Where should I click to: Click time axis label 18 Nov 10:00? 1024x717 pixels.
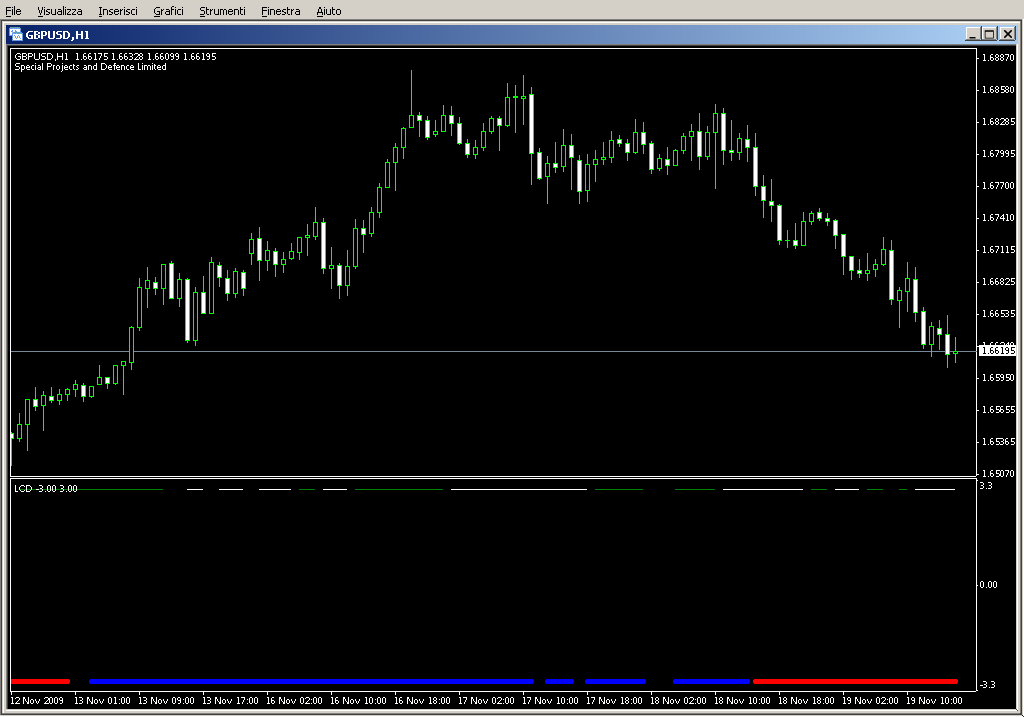[x=743, y=701]
